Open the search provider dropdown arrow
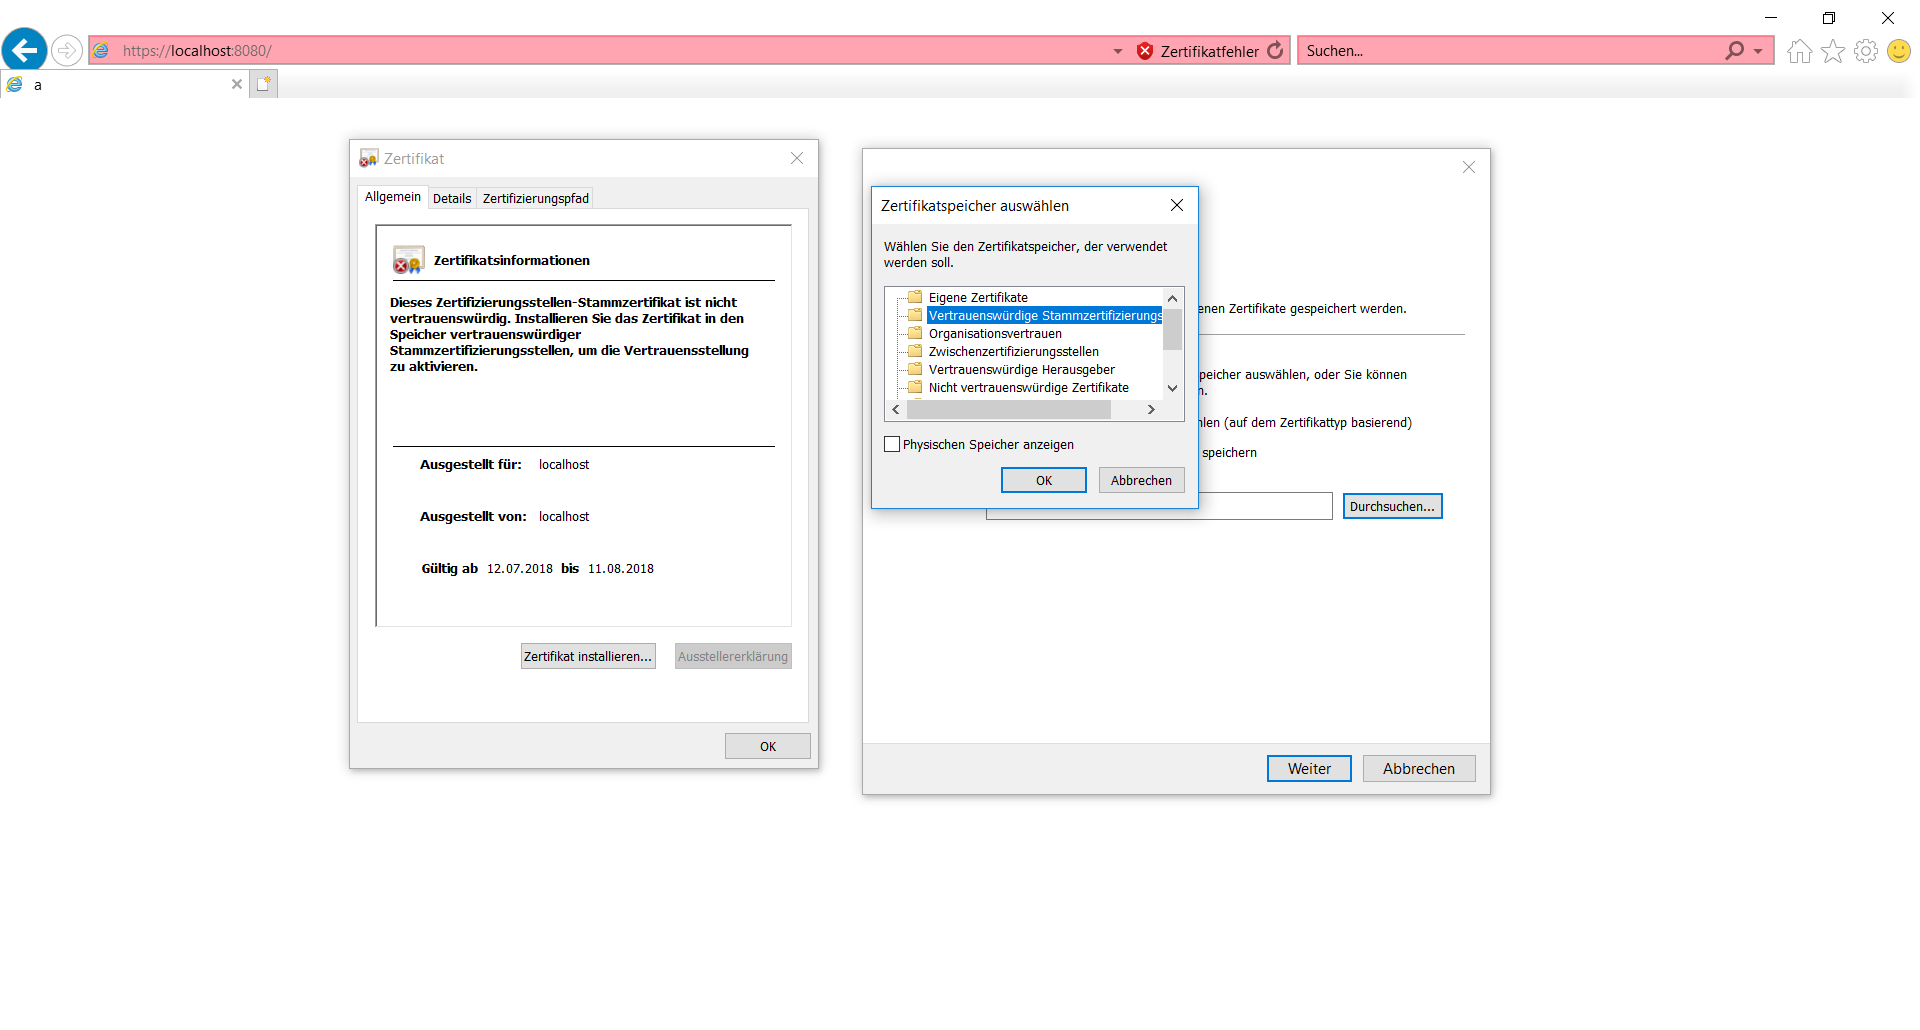Image resolution: width=1920 pixels, height=1030 pixels. [x=1758, y=51]
